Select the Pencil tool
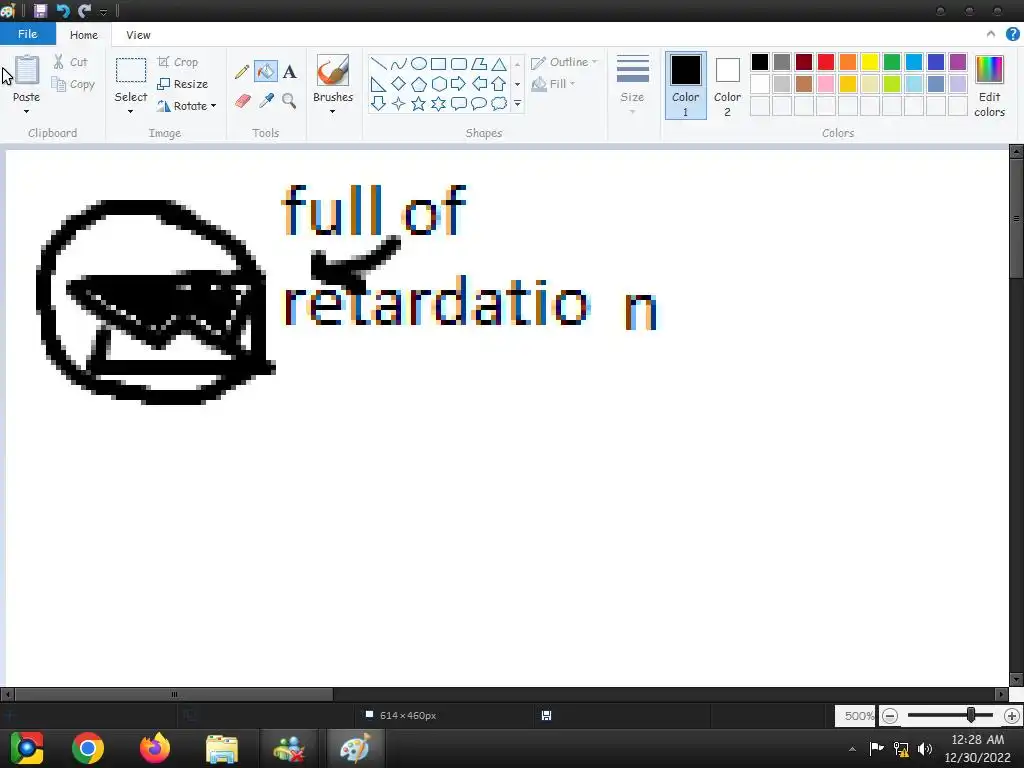The width and height of the screenshot is (1024, 768). (242, 71)
